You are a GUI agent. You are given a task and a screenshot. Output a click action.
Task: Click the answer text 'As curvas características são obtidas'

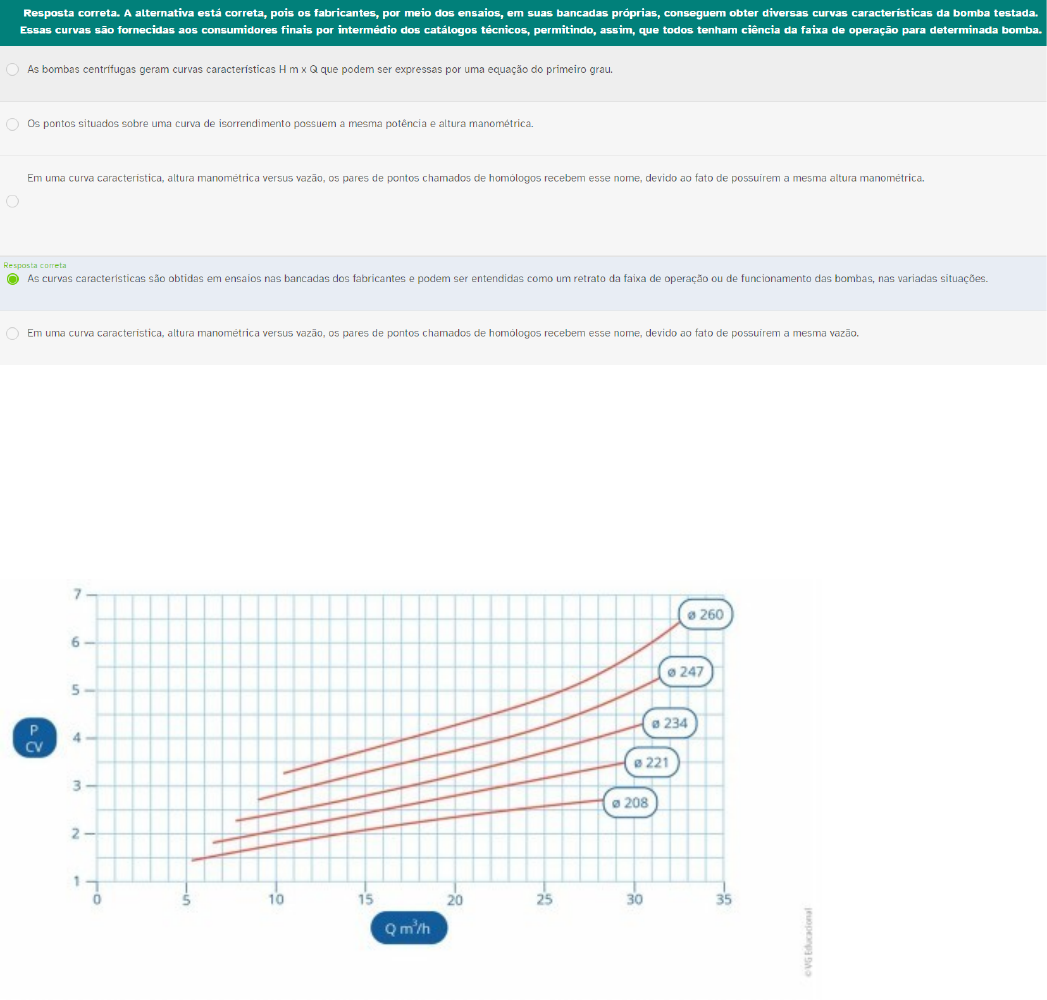(120, 279)
